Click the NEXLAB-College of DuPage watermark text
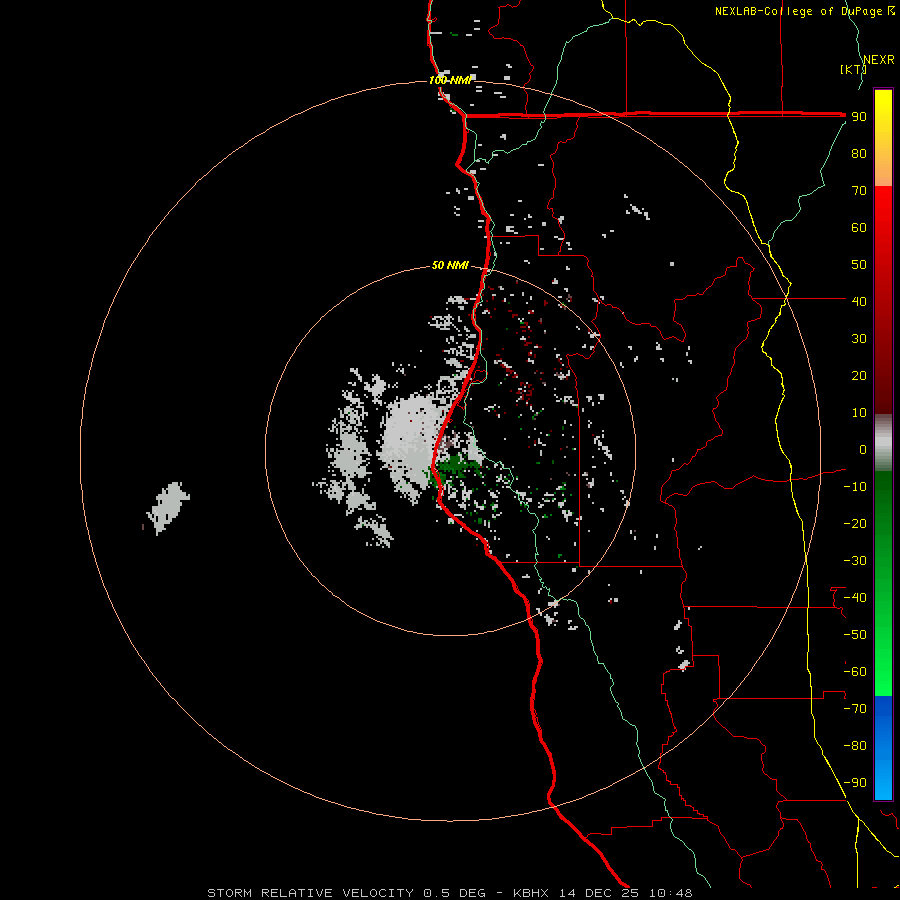The width and height of the screenshot is (900, 900). 804,11
